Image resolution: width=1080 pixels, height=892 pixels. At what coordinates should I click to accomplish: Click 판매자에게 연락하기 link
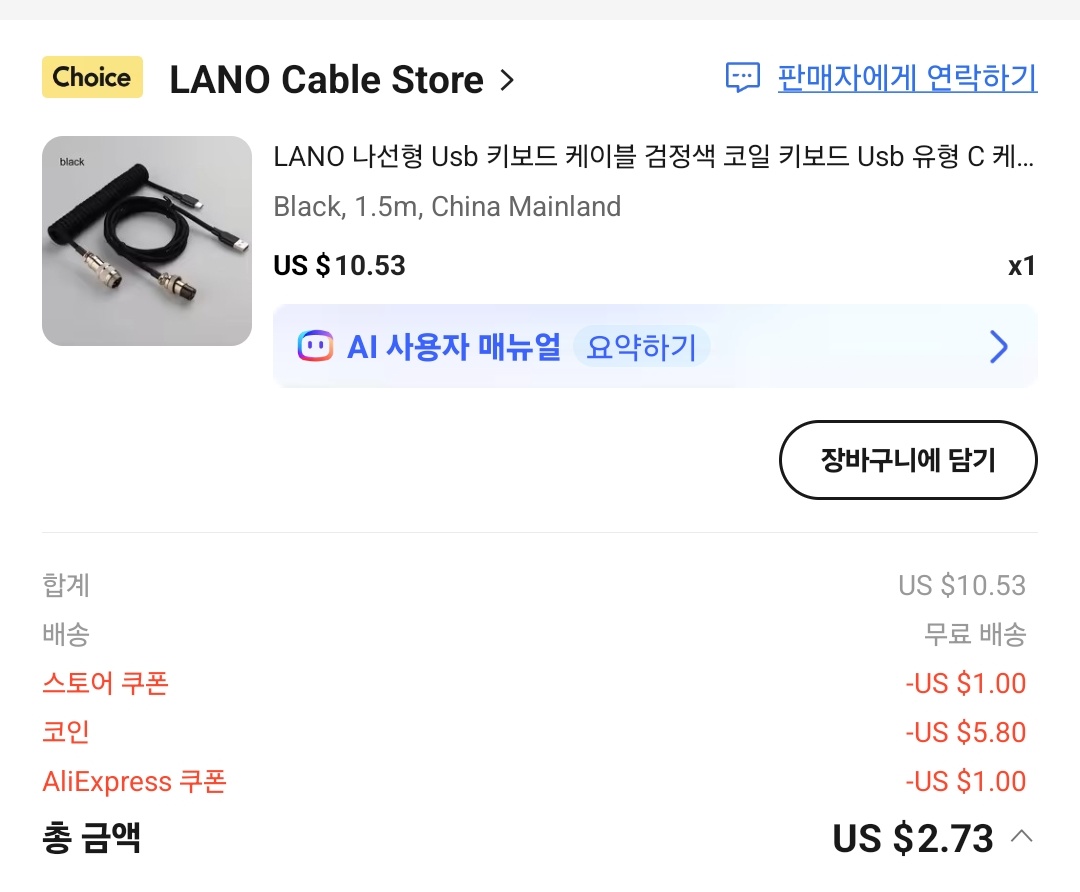pos(907,78)
